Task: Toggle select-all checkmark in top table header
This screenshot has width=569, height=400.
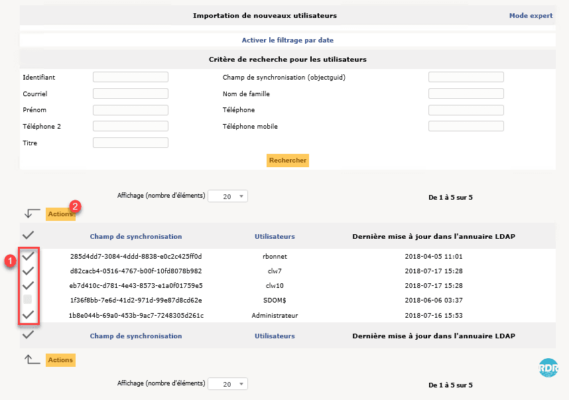Action: click(x=28, y=235)
